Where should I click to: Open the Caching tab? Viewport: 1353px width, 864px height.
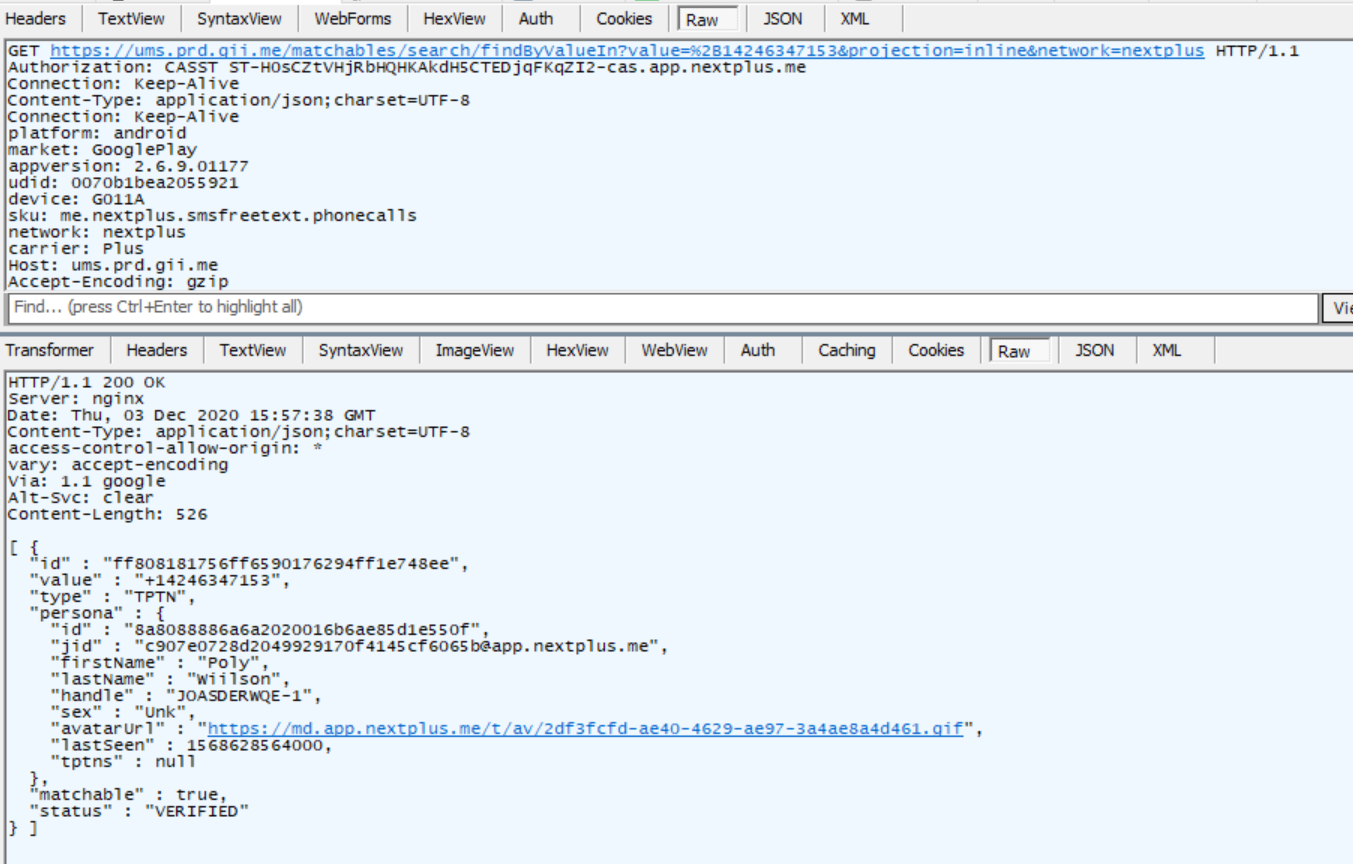846,350
